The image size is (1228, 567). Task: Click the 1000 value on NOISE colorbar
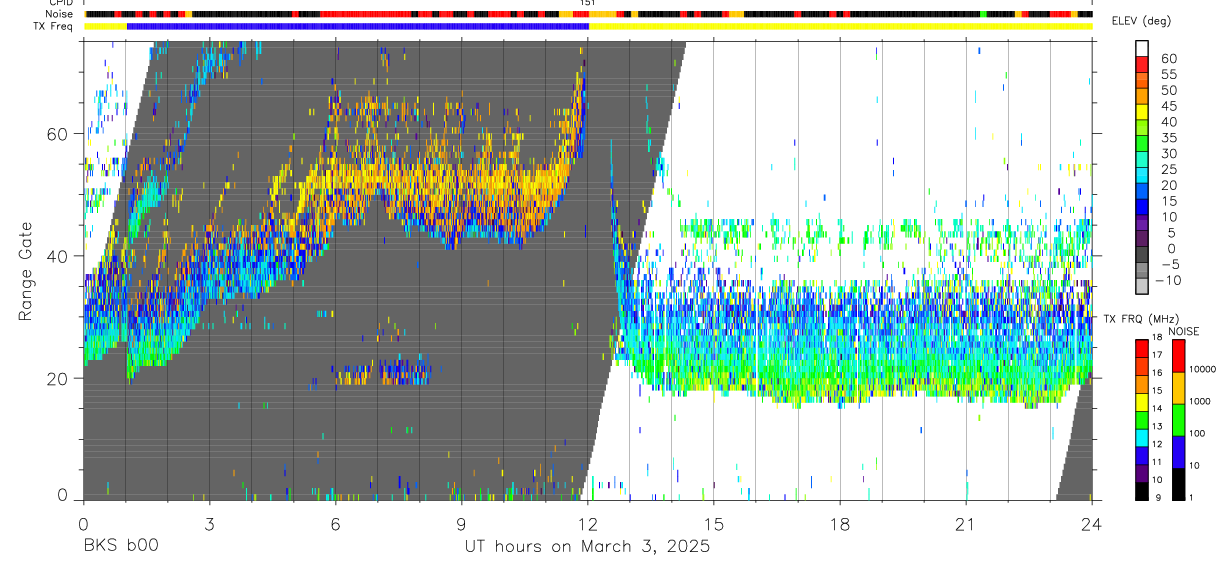coord(1201,401)
